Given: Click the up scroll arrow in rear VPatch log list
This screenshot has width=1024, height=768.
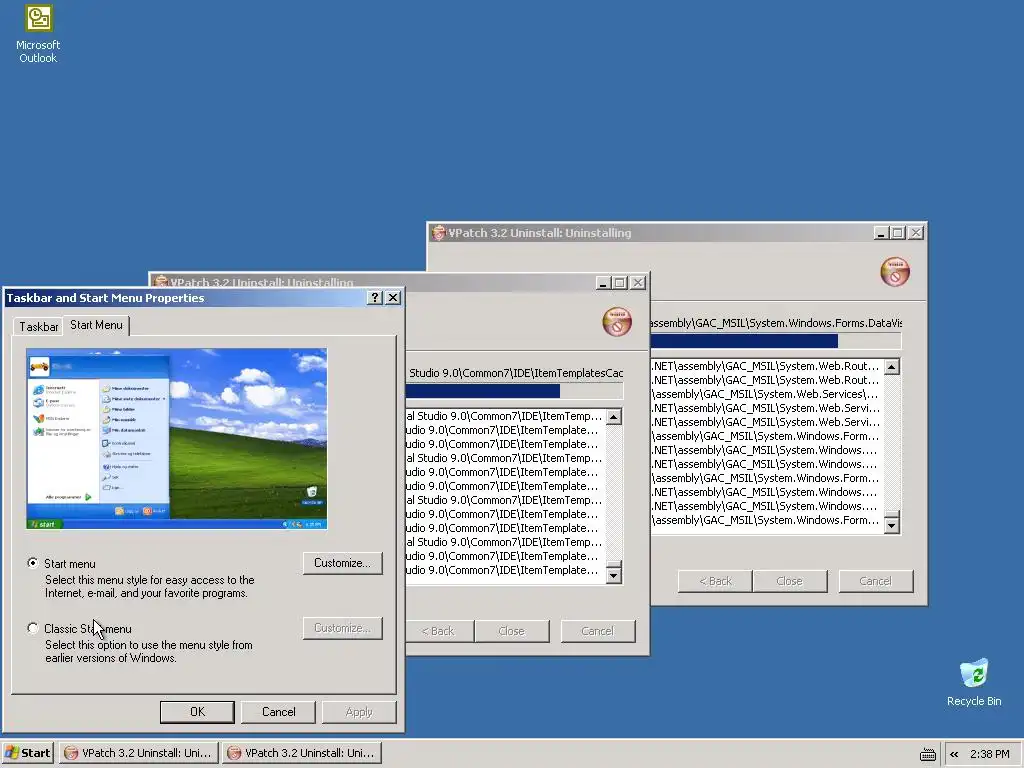Looking at the screenshot, I should click(x=892, y=366).
